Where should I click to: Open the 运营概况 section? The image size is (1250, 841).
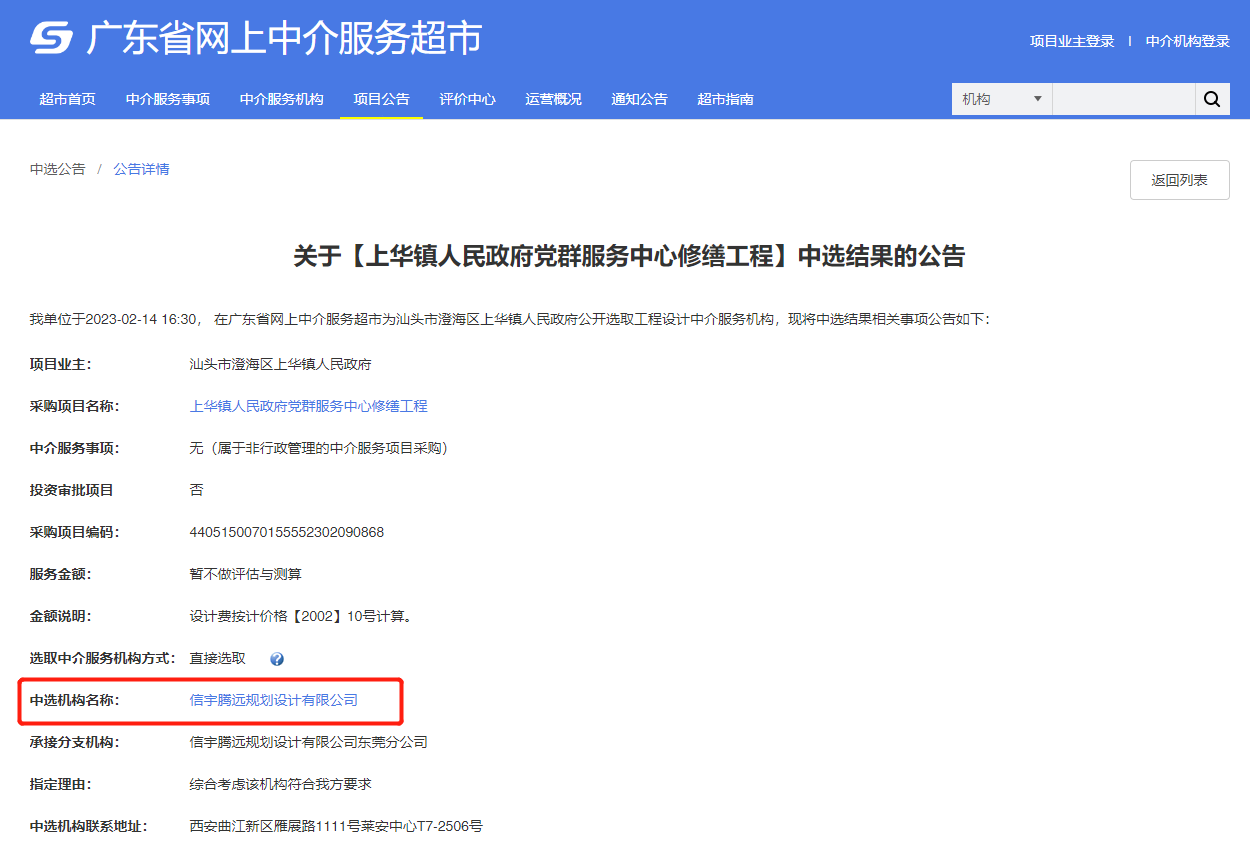point(553,99)
